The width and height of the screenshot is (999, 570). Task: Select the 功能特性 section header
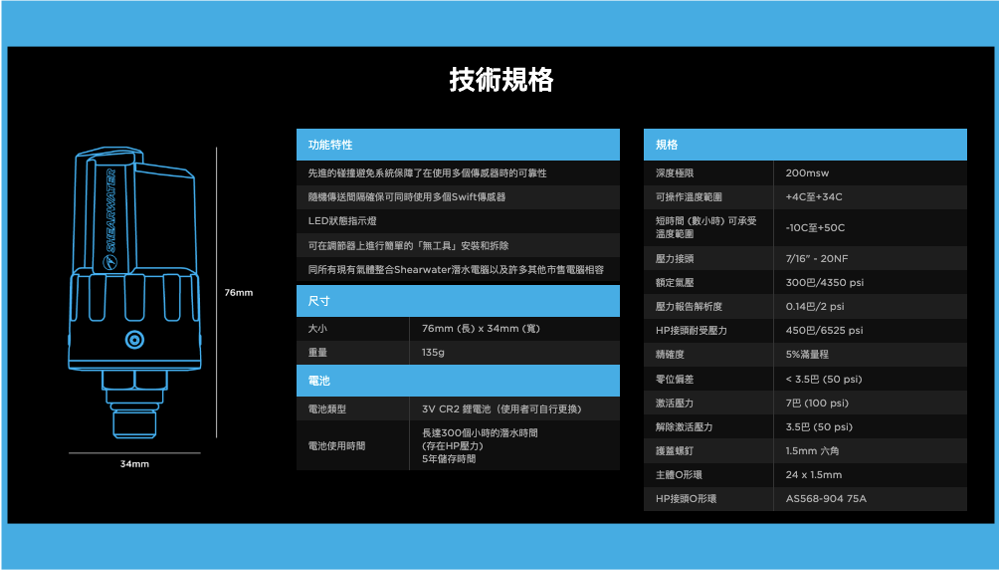(x=458, y=145)
